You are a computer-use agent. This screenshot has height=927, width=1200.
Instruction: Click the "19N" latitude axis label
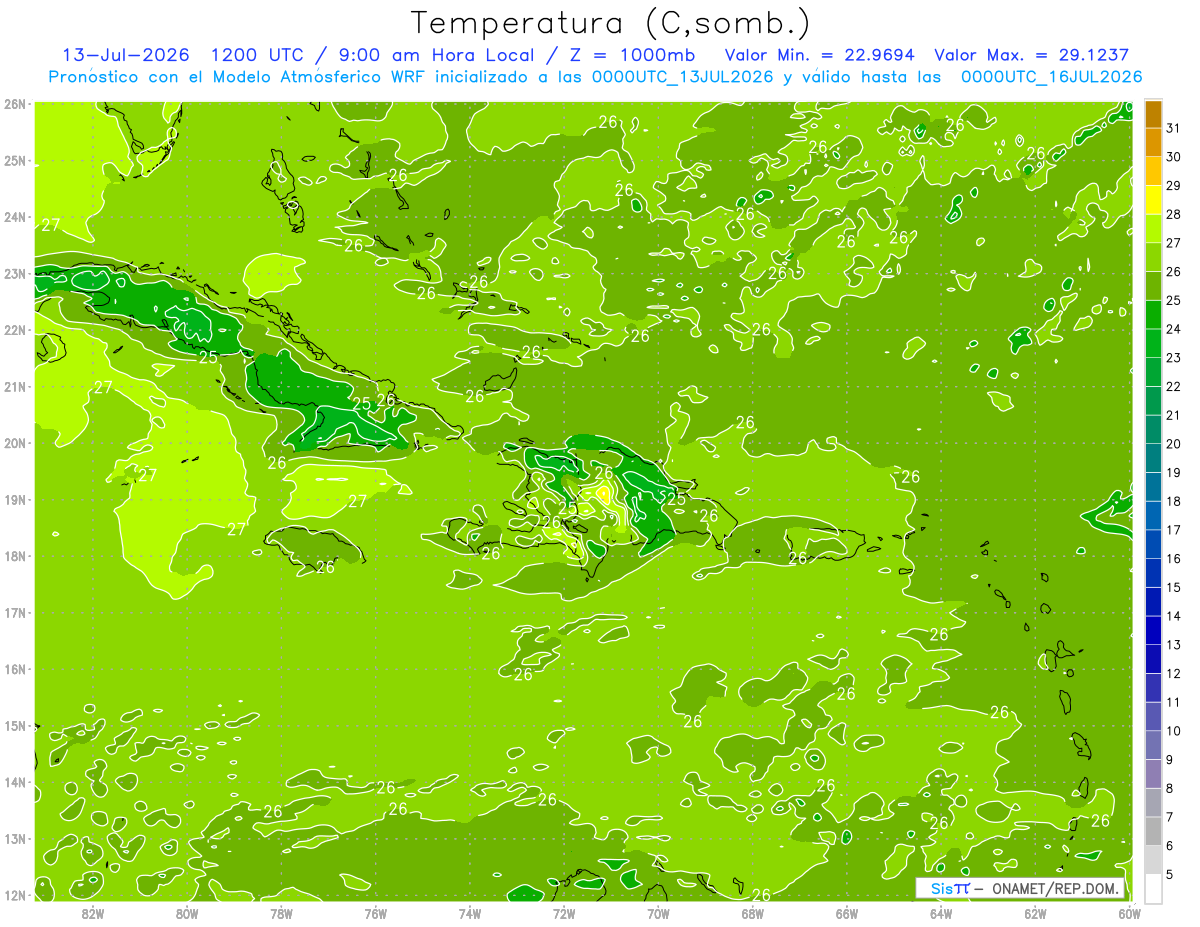[x=14, y=500]
